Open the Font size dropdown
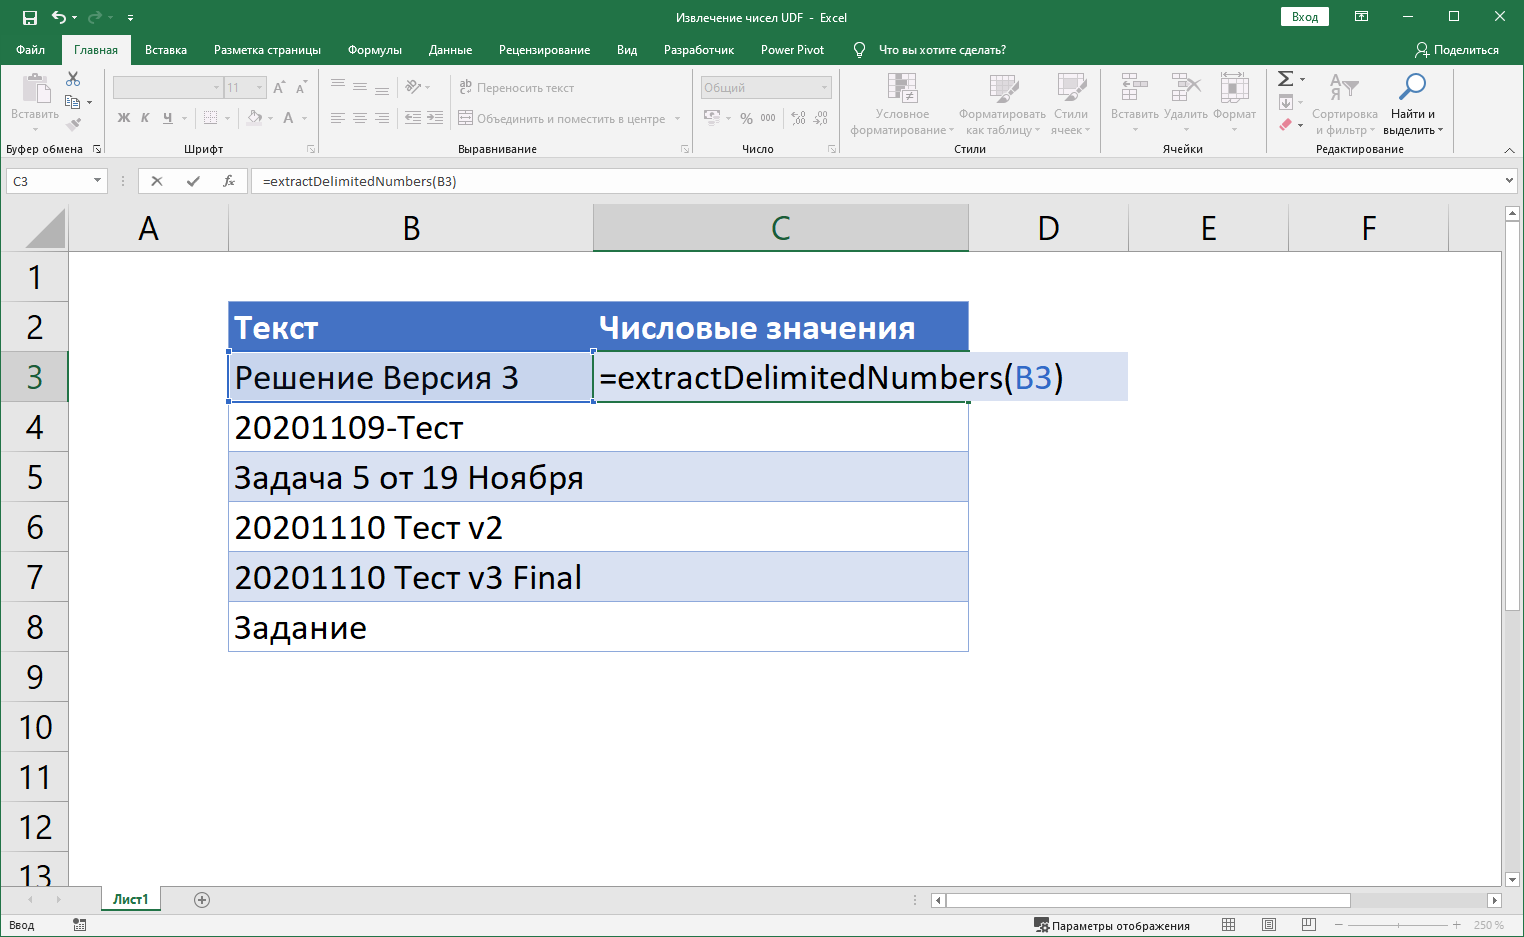This screenshot has width=1524, height=937. 244,87
